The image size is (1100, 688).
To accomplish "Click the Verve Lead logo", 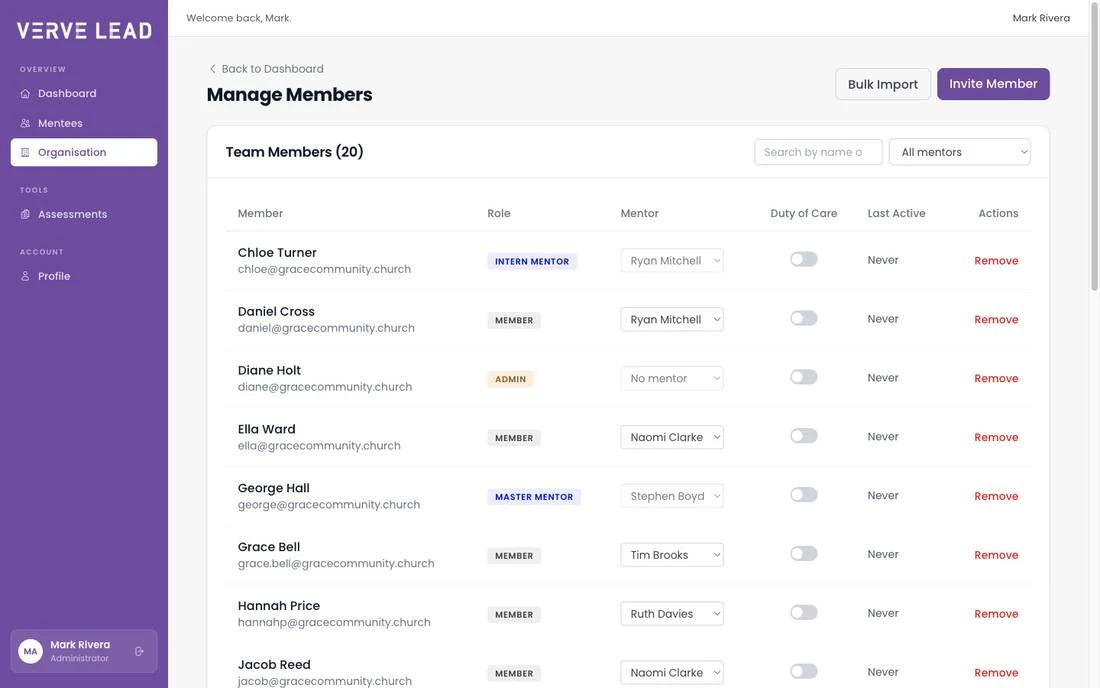I will pyautogui.click(x=84, y=31).
